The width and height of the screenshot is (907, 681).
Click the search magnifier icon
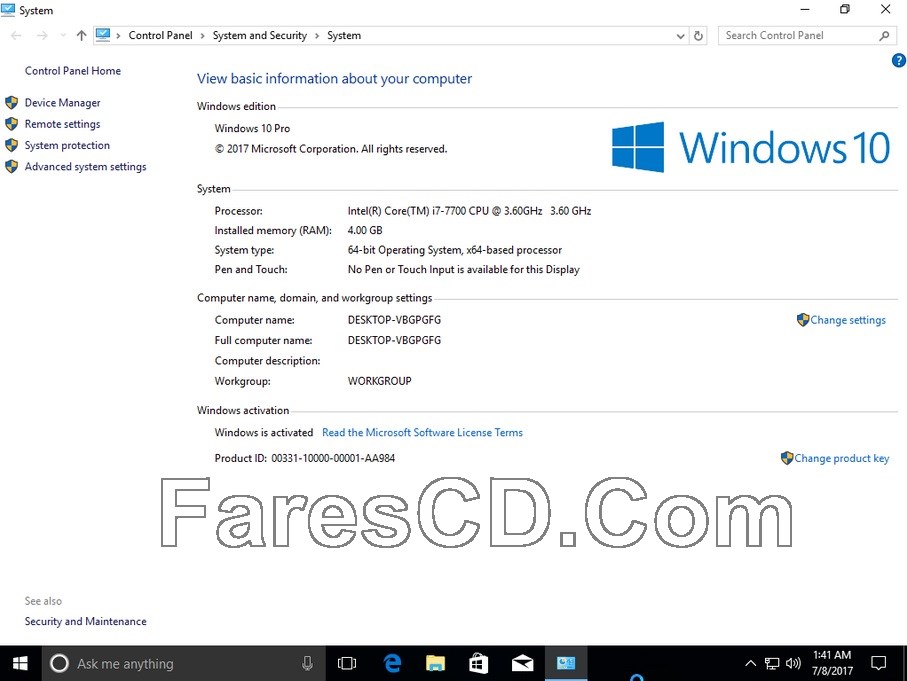[x=884, y=36]
